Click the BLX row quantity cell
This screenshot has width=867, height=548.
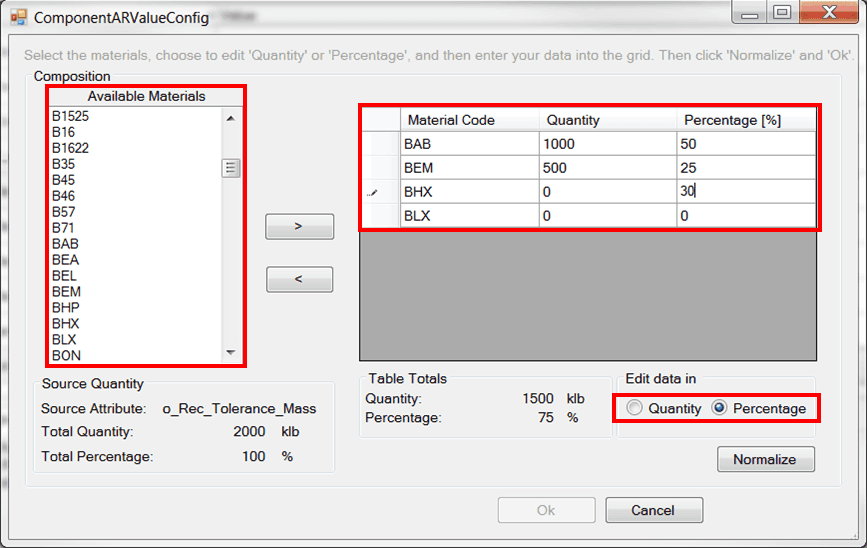[x=608, y=216]
